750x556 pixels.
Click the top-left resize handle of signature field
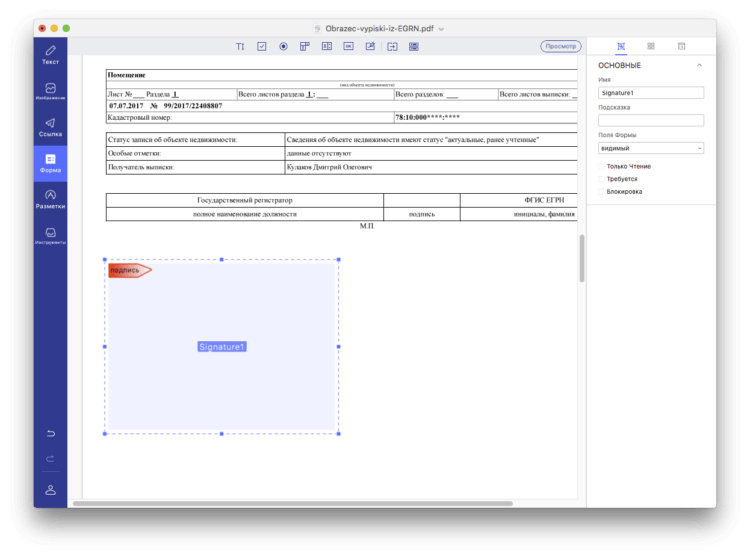click(105, 259)
